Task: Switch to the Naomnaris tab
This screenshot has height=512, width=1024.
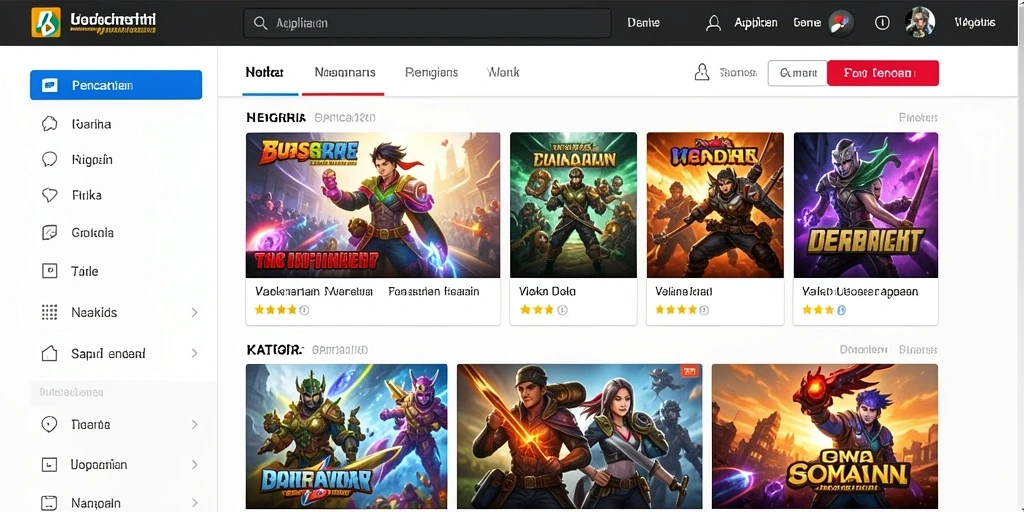Action: [x=345, y=72]
